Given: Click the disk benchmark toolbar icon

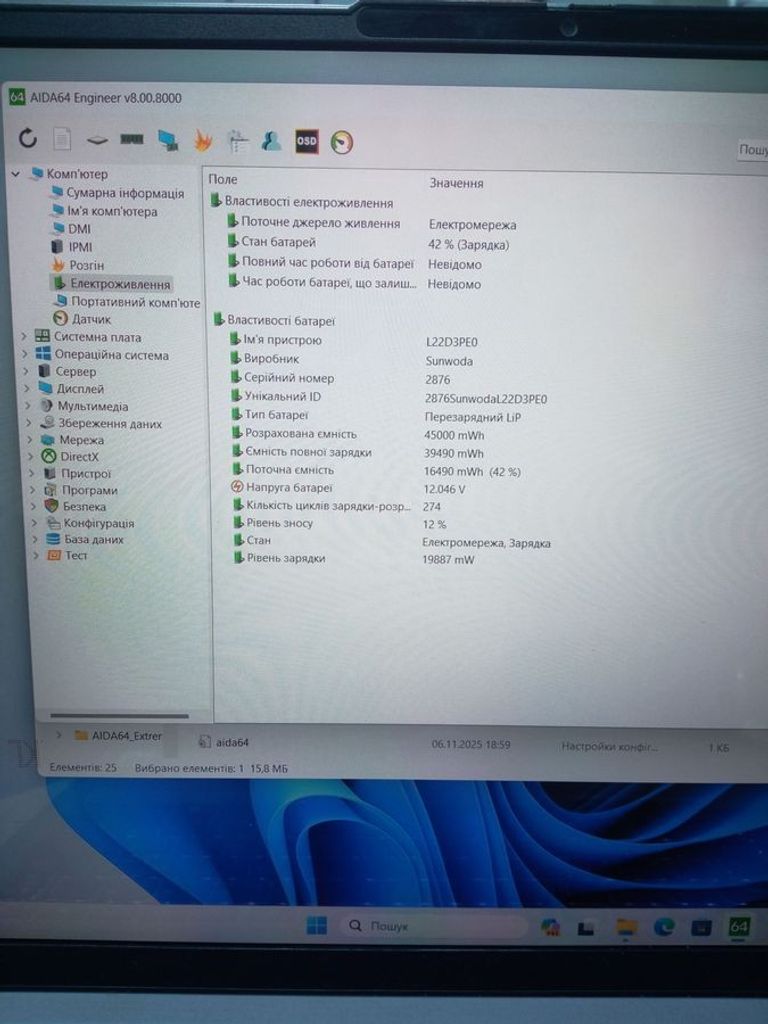Looking at the screenshot, I should point(97,140).
